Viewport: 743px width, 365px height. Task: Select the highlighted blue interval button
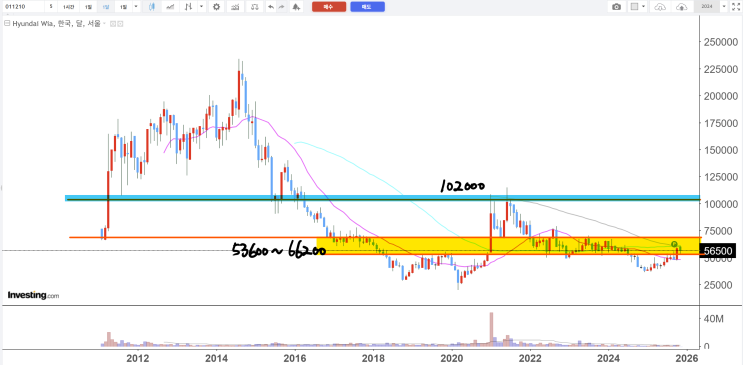(x=106, y=7)
